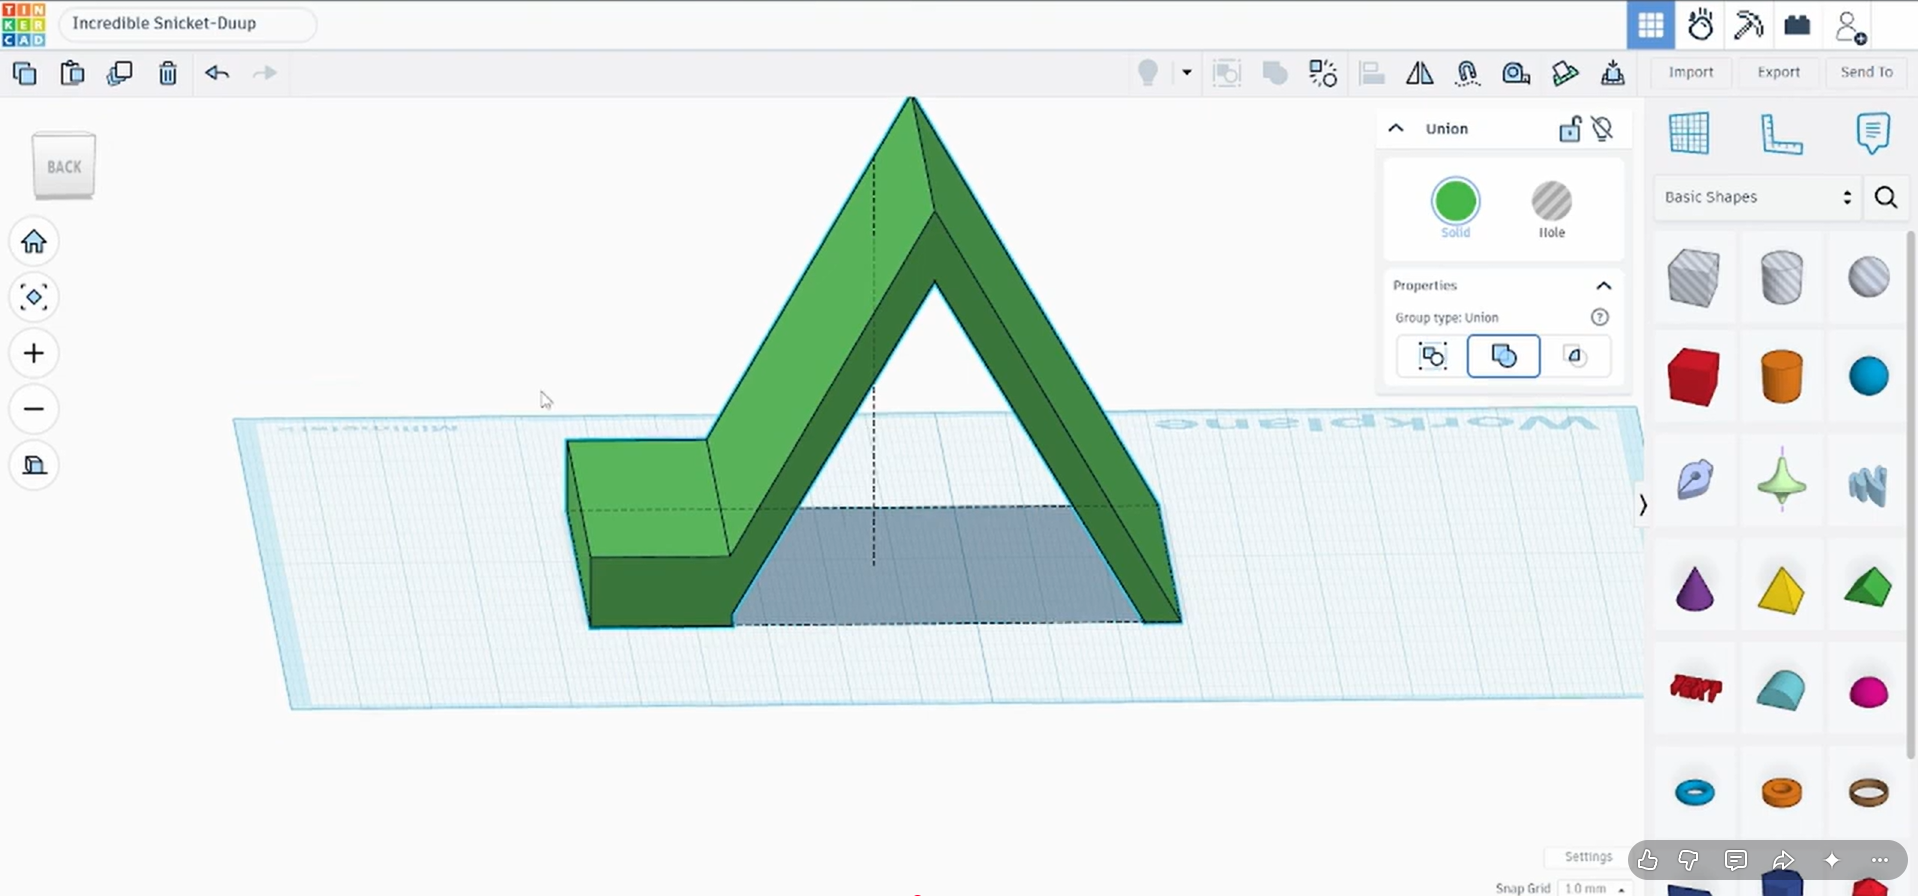
Task: Open the Export menu
Action: tap(1778, 72)
